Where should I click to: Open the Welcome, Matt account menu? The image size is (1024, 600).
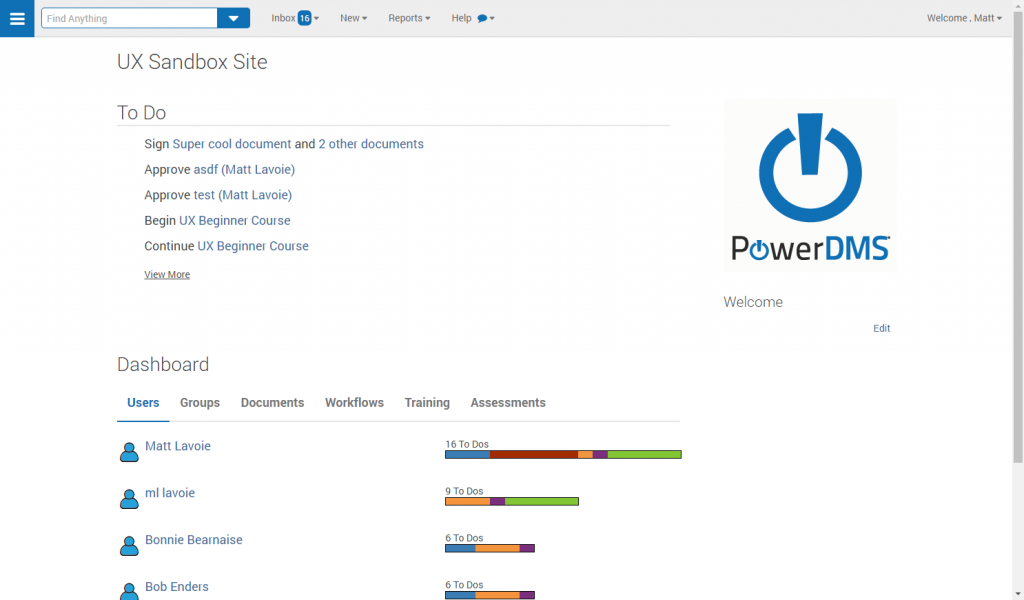964,18
